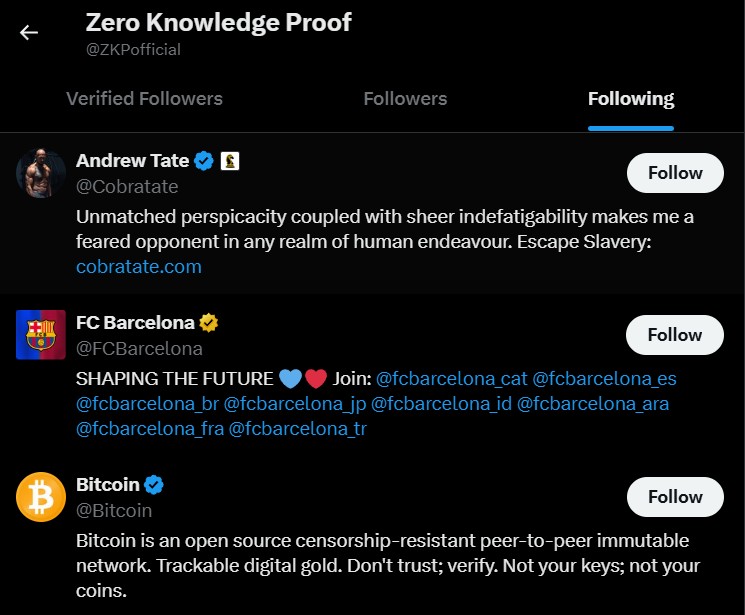Open Andrew Tate's profile picture
745x615 pixels.
(41, 174)
